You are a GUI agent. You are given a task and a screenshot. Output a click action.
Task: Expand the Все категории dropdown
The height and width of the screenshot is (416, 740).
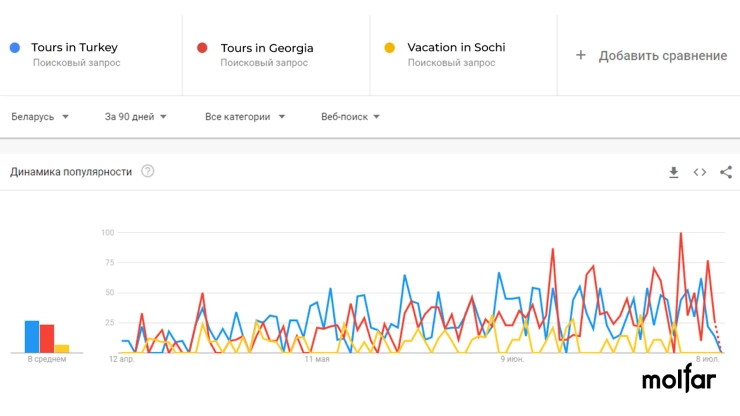(245, 117)
